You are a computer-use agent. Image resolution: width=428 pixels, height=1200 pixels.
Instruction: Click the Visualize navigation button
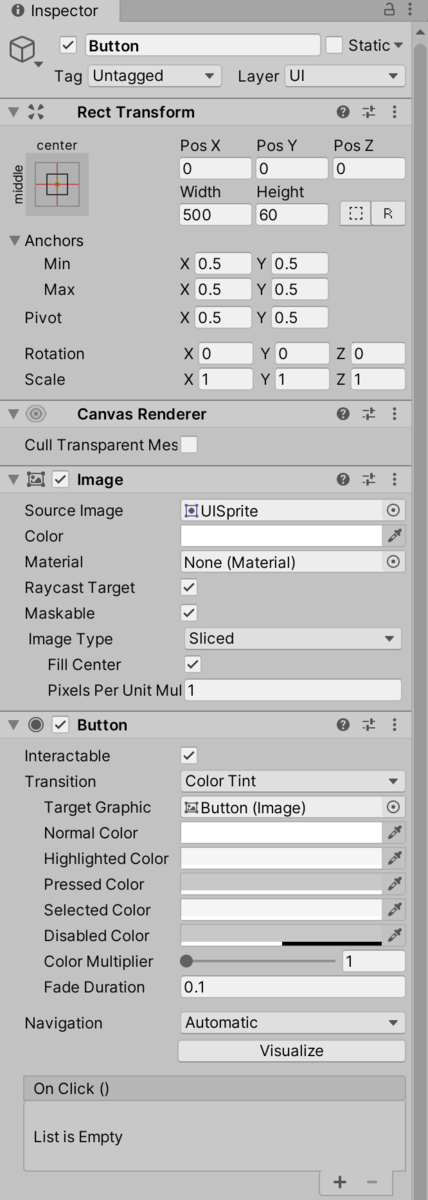(292, 1051)
